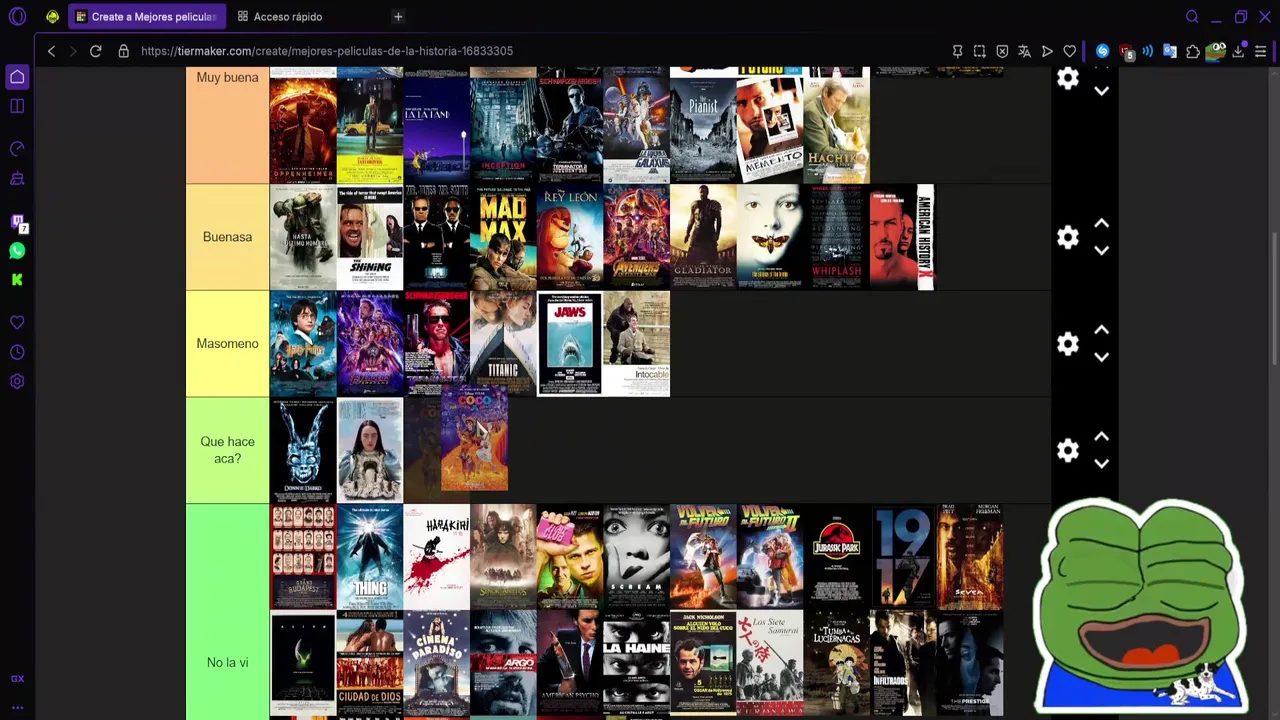Image resolution: width=1280 pixels, height=720 pixels.
Task: Move Que hace aca row down
Action: (x=1101, y=464)
